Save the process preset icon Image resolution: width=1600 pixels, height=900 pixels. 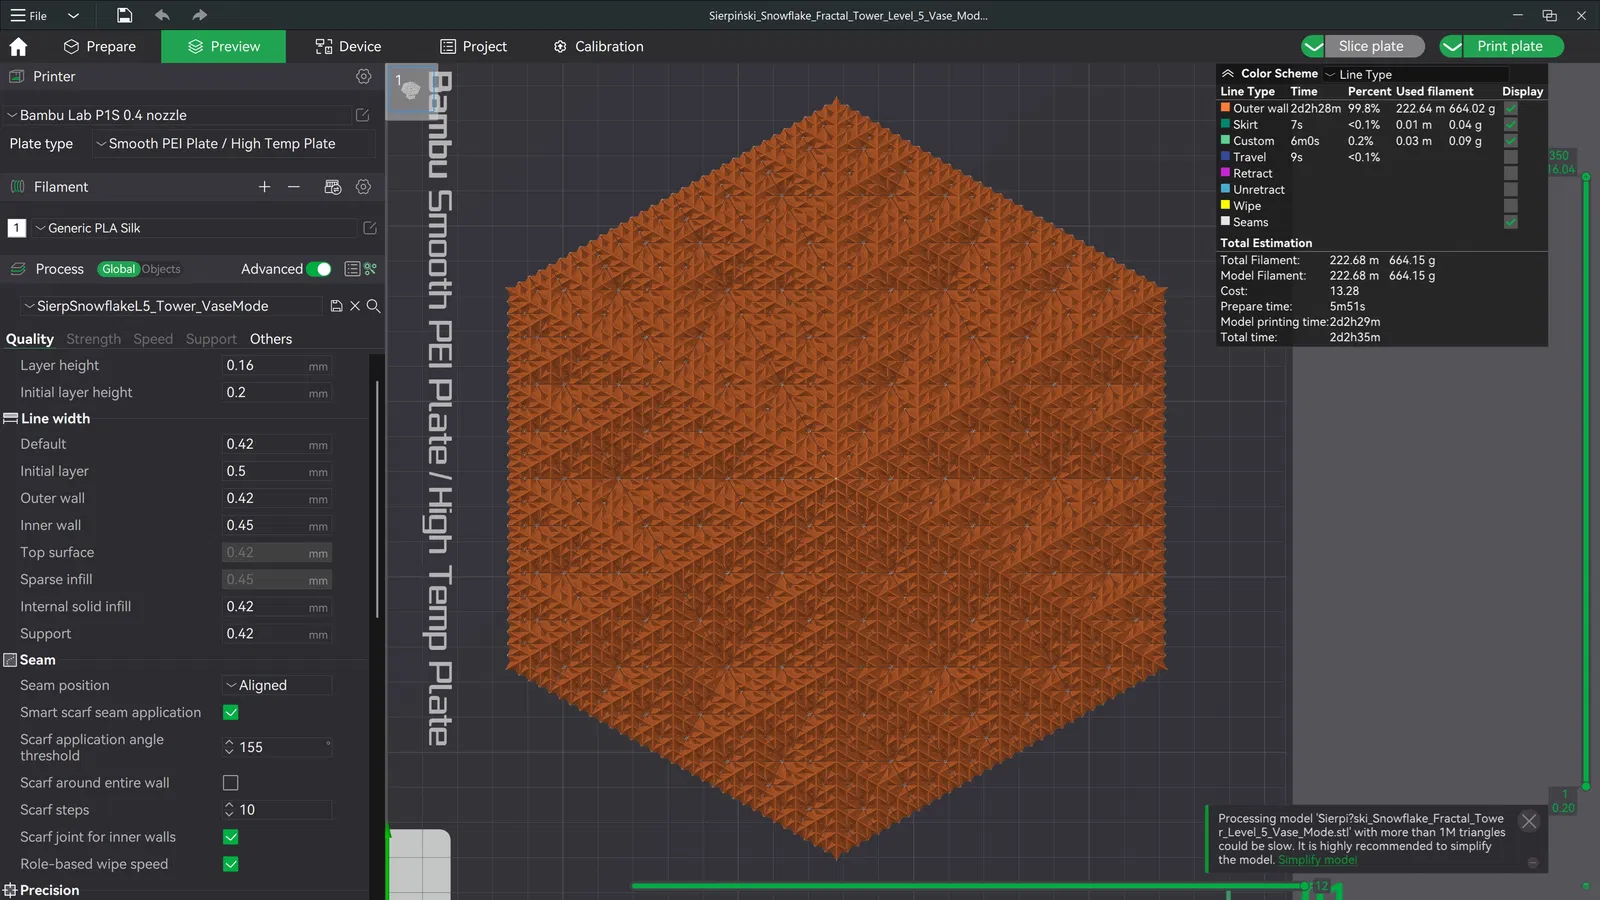tap(336, 306)
